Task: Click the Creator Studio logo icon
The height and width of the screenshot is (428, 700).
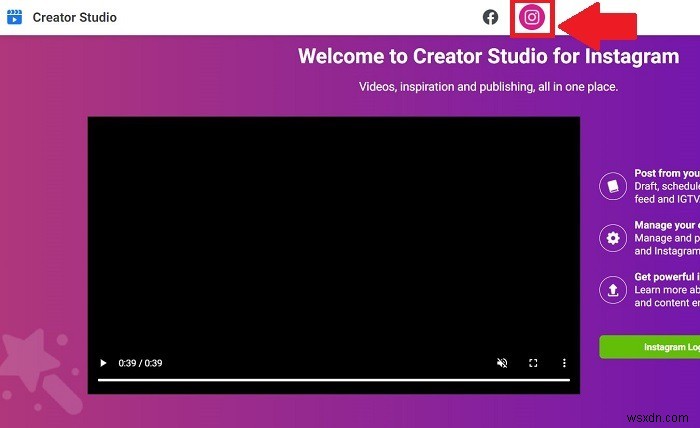Action: pos(14,17)
